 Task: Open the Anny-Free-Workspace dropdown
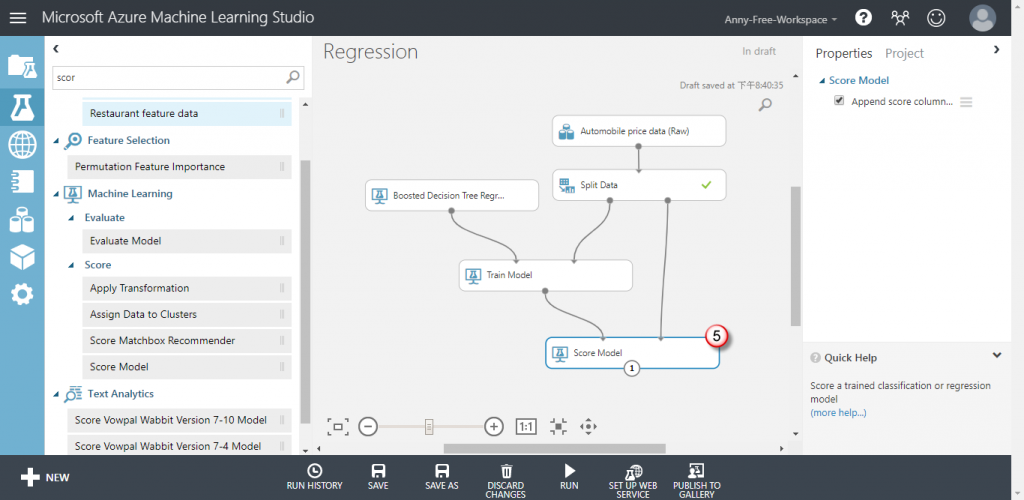tap(780, 20)
